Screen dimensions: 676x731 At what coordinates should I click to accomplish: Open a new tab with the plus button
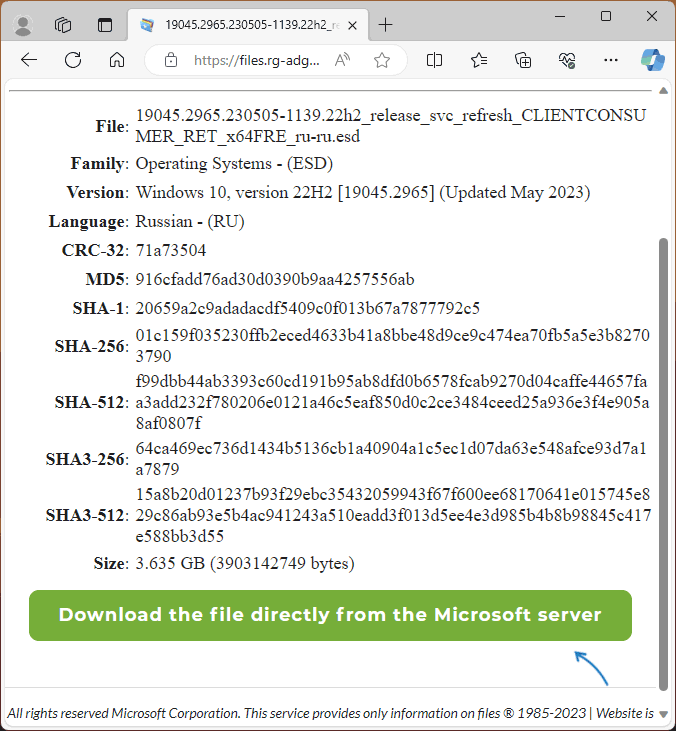(x=385, y=25)
